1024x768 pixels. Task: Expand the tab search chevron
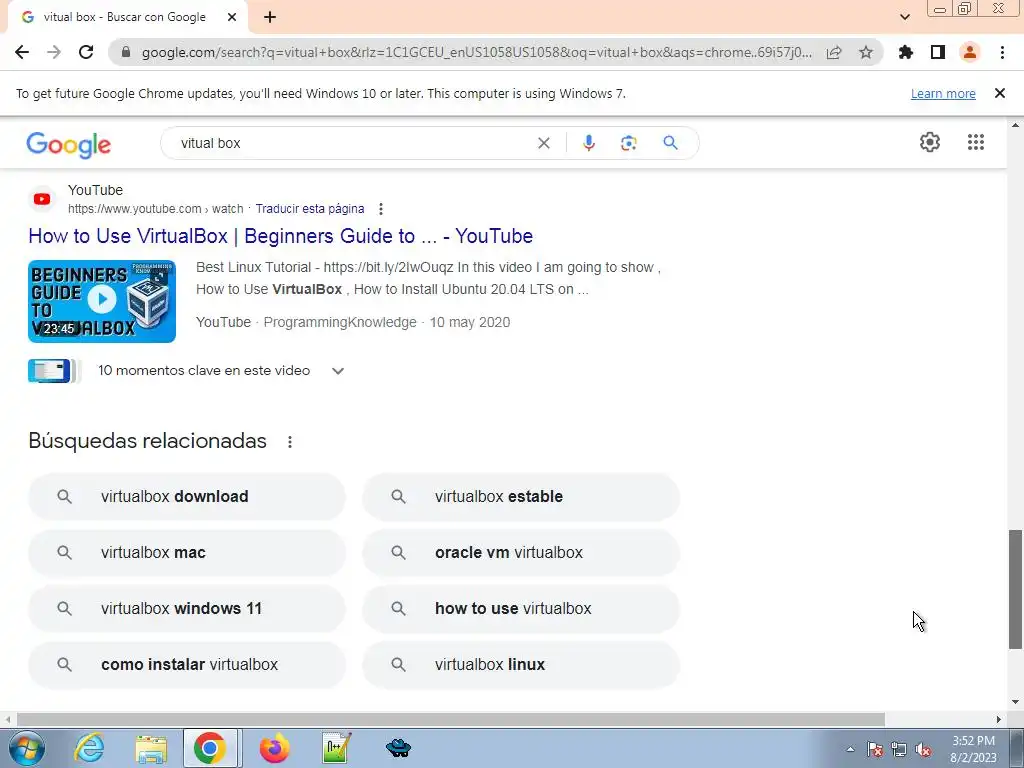pyautogui.click(x=904, y=17)
